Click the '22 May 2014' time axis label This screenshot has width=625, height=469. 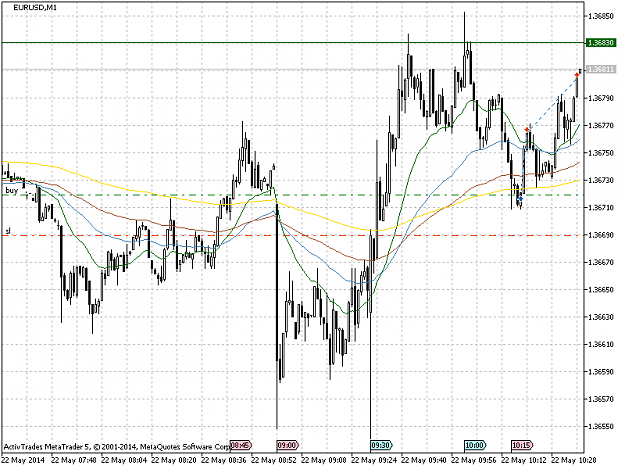(24, 460)
